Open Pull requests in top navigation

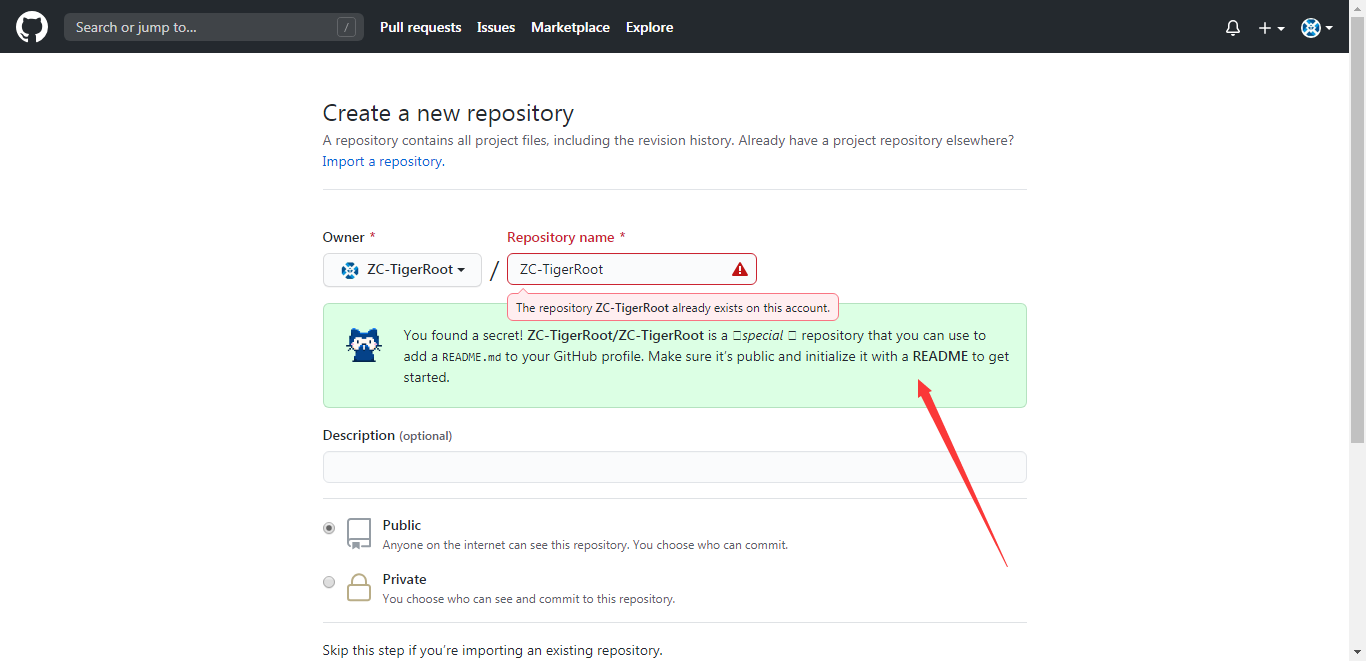(x=420, y=27)
